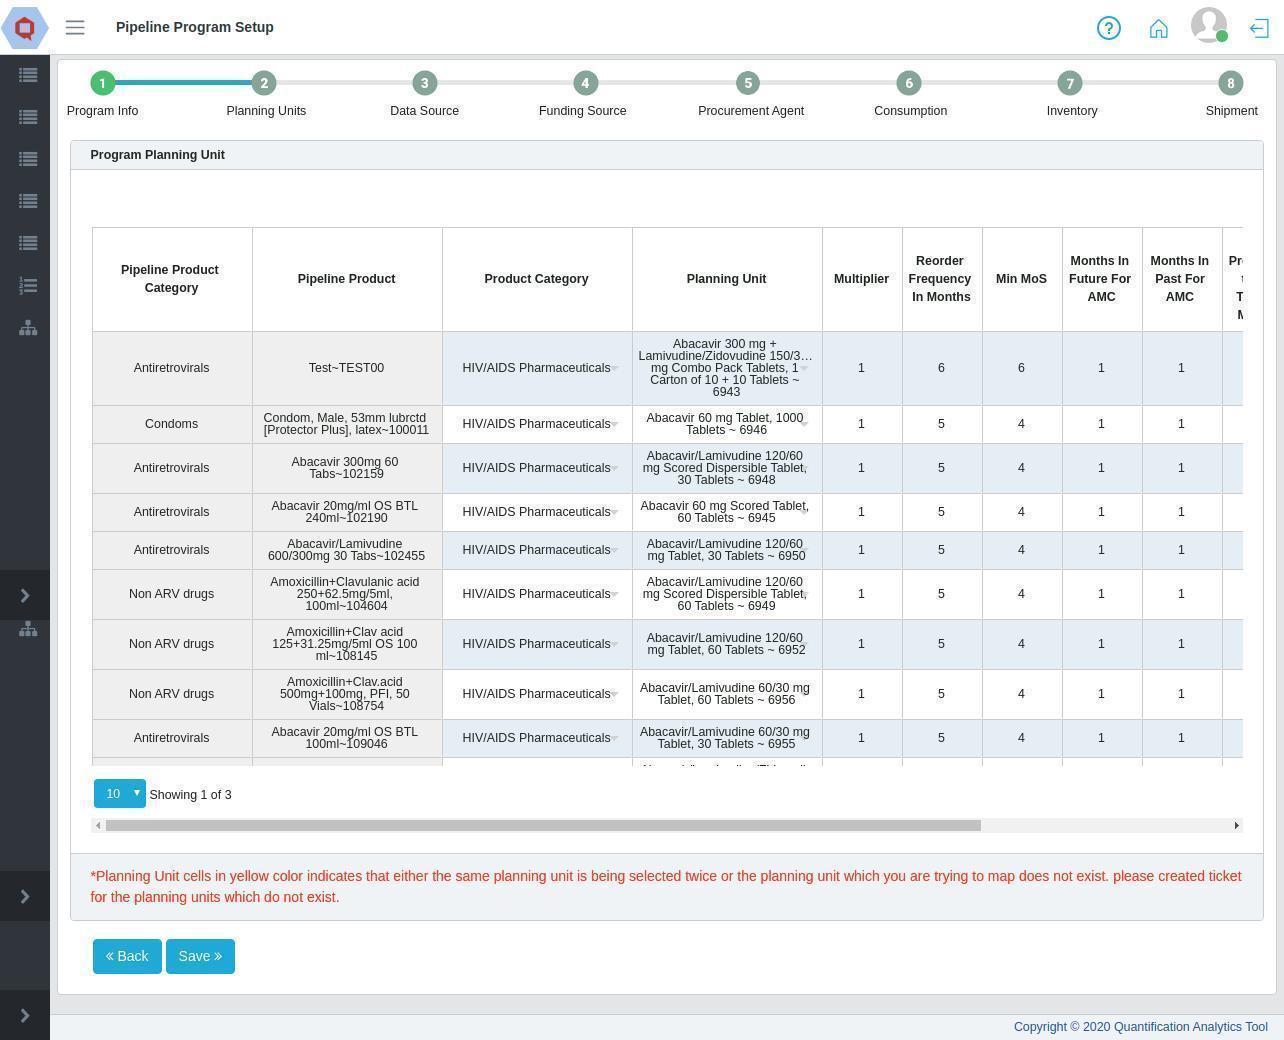Open second list icon in sidebar
Image resolution: width=1284 pixels, height=1040 pixels.
pyautogui.click(x=28, y=117)
